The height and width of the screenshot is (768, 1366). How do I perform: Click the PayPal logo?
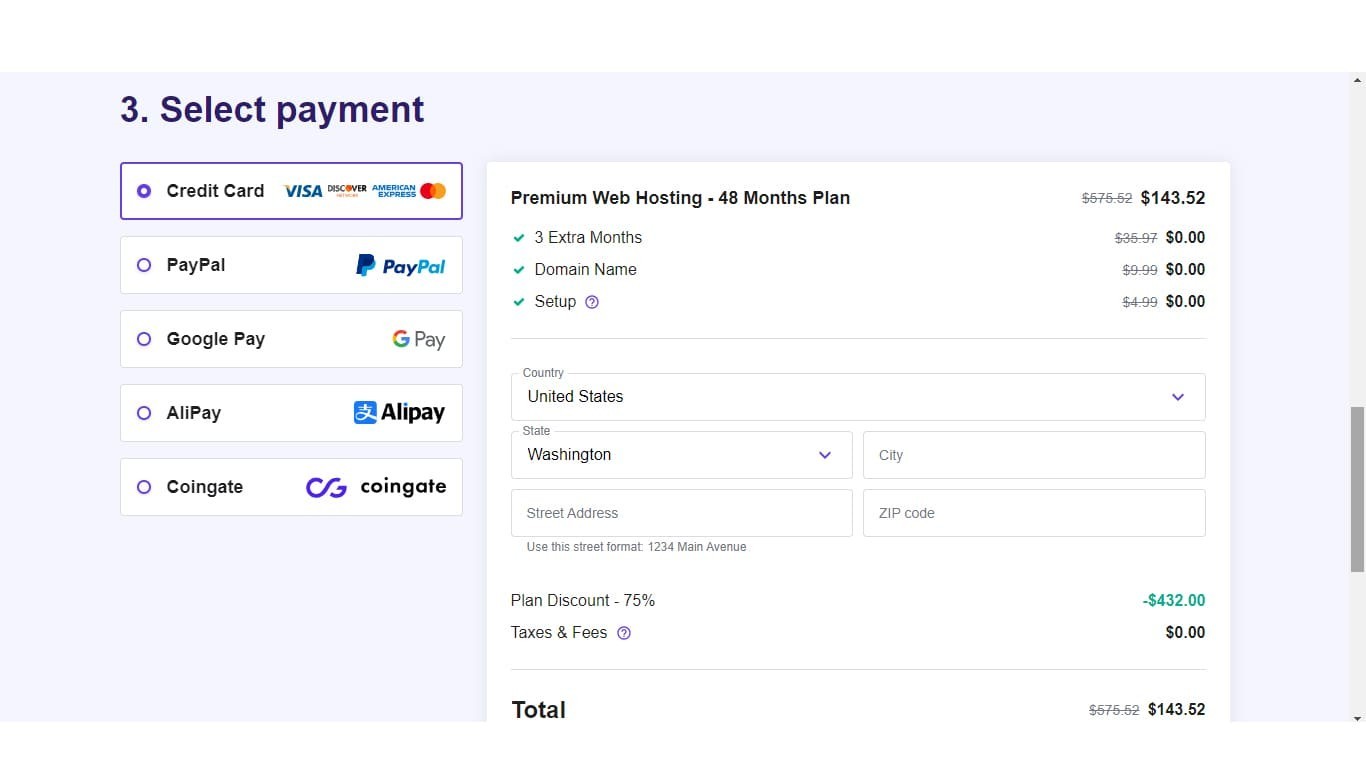(401, 266)
